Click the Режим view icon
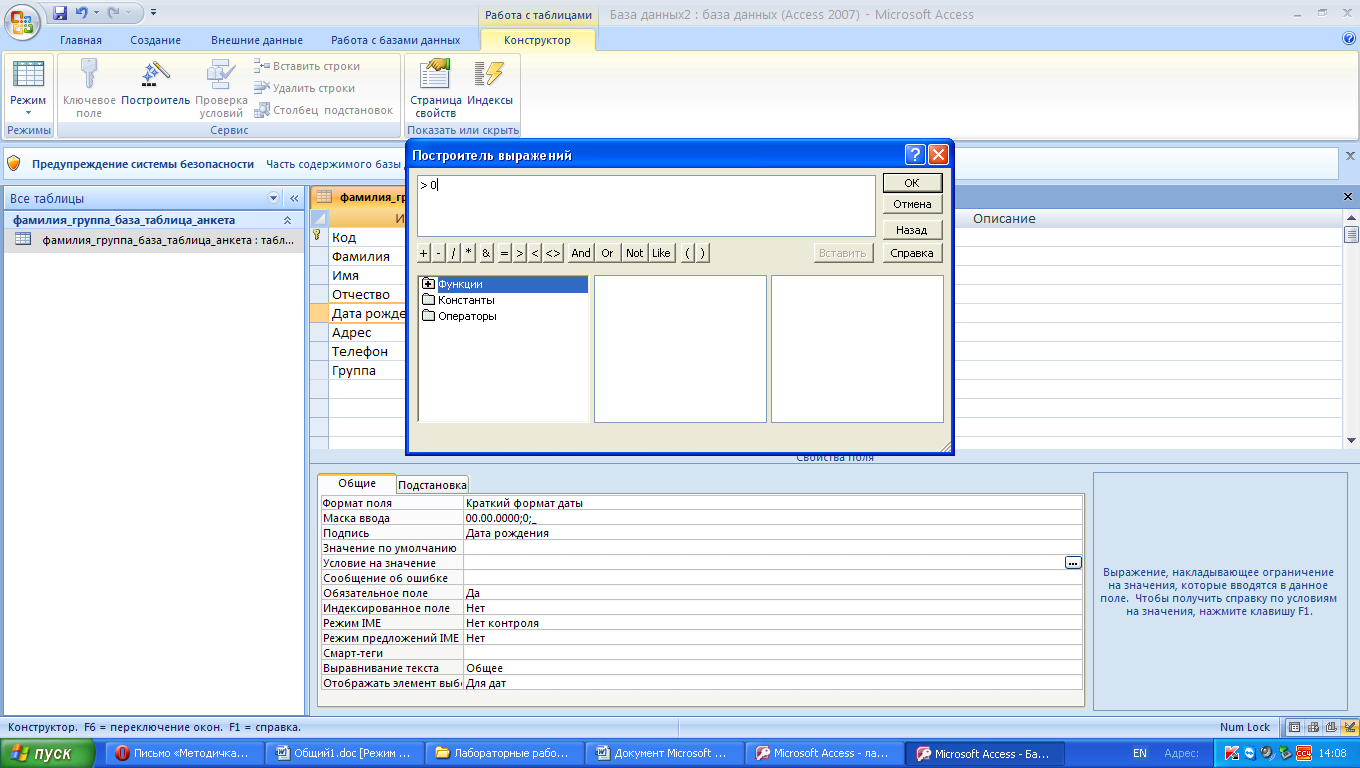Image resolution: width=1360 pixels, height=768 pixels. tap(28, 76)
